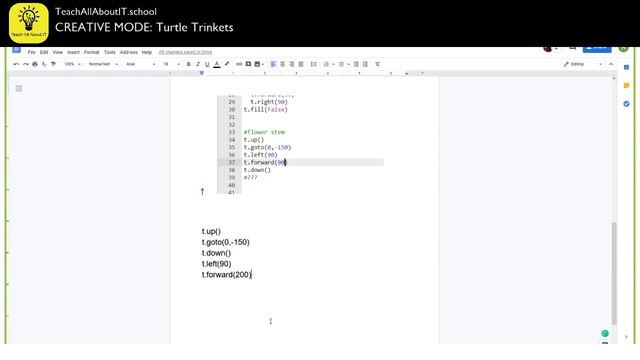Screen dimensions: 640x360
Task: Expand bulleted list style arrow
Action: [x=348, y=64]
